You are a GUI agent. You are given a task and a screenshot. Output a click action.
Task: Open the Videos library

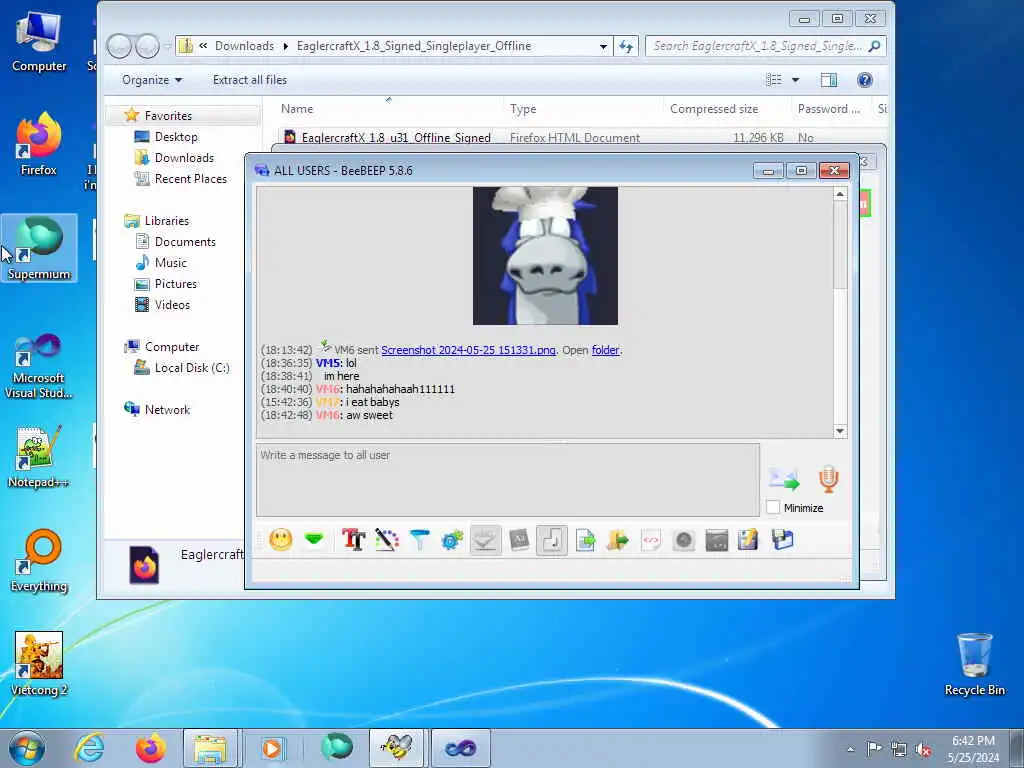[172, 305]
